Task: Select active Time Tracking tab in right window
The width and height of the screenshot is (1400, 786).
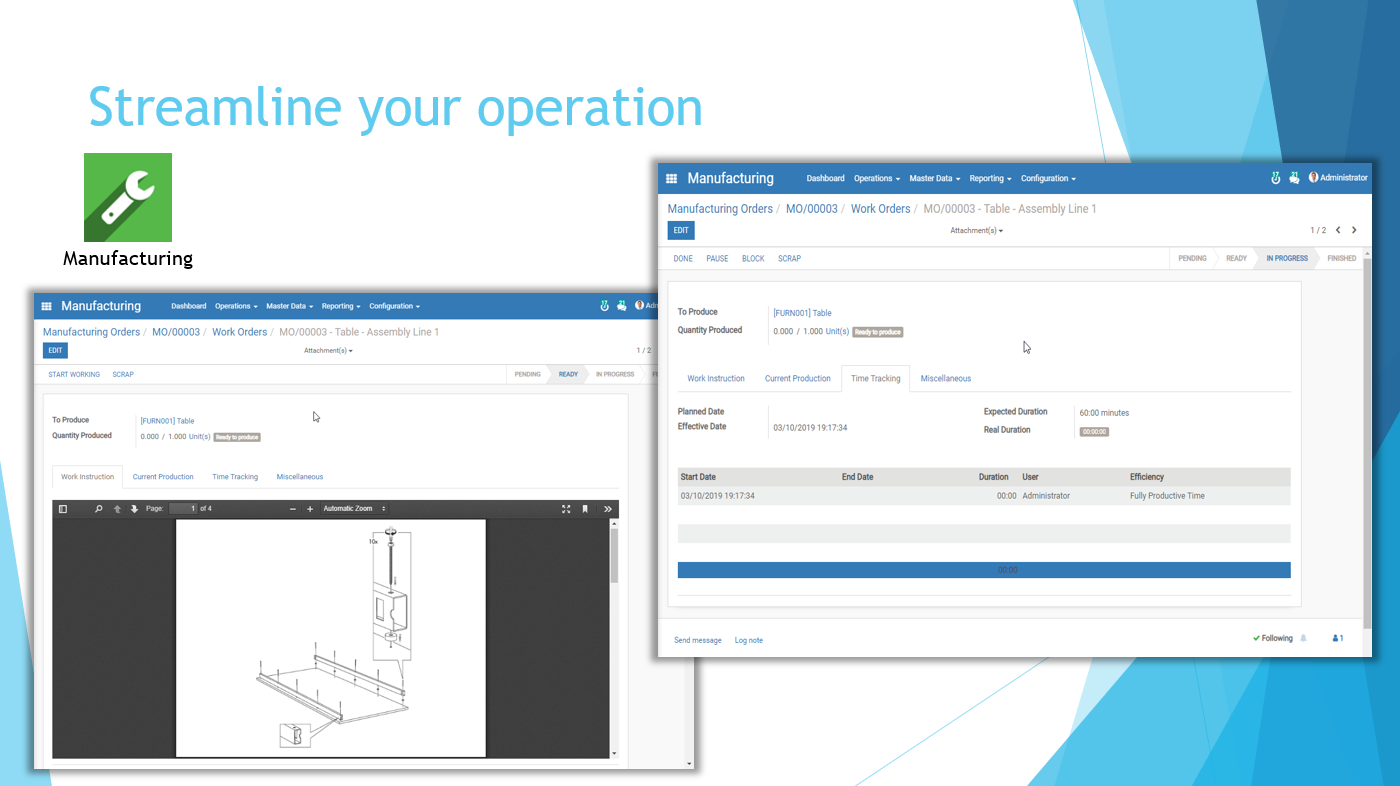Action: [x=876, y=378]
